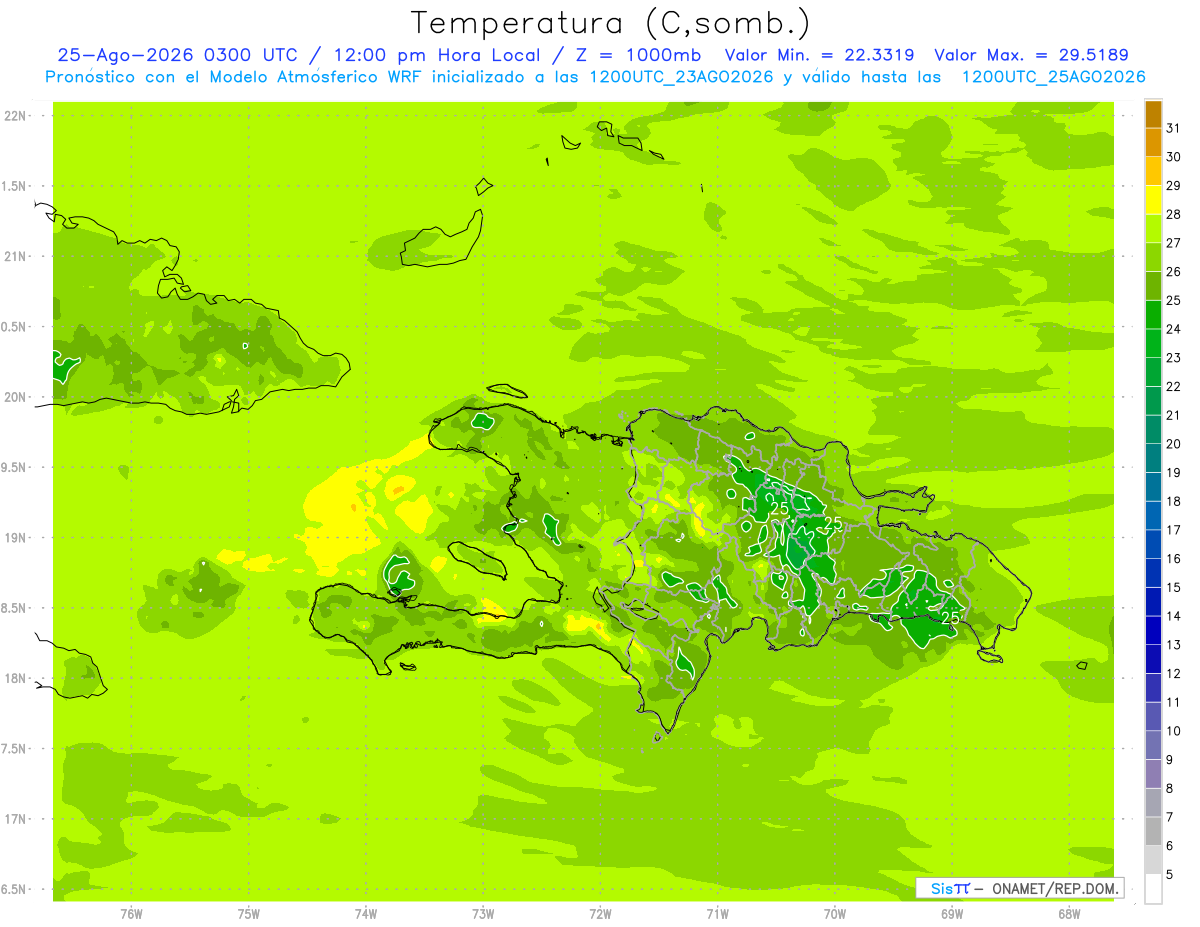Click the '68W' longitude label
This screenshot has width=1200, height=927.
tap(1068, 914)
